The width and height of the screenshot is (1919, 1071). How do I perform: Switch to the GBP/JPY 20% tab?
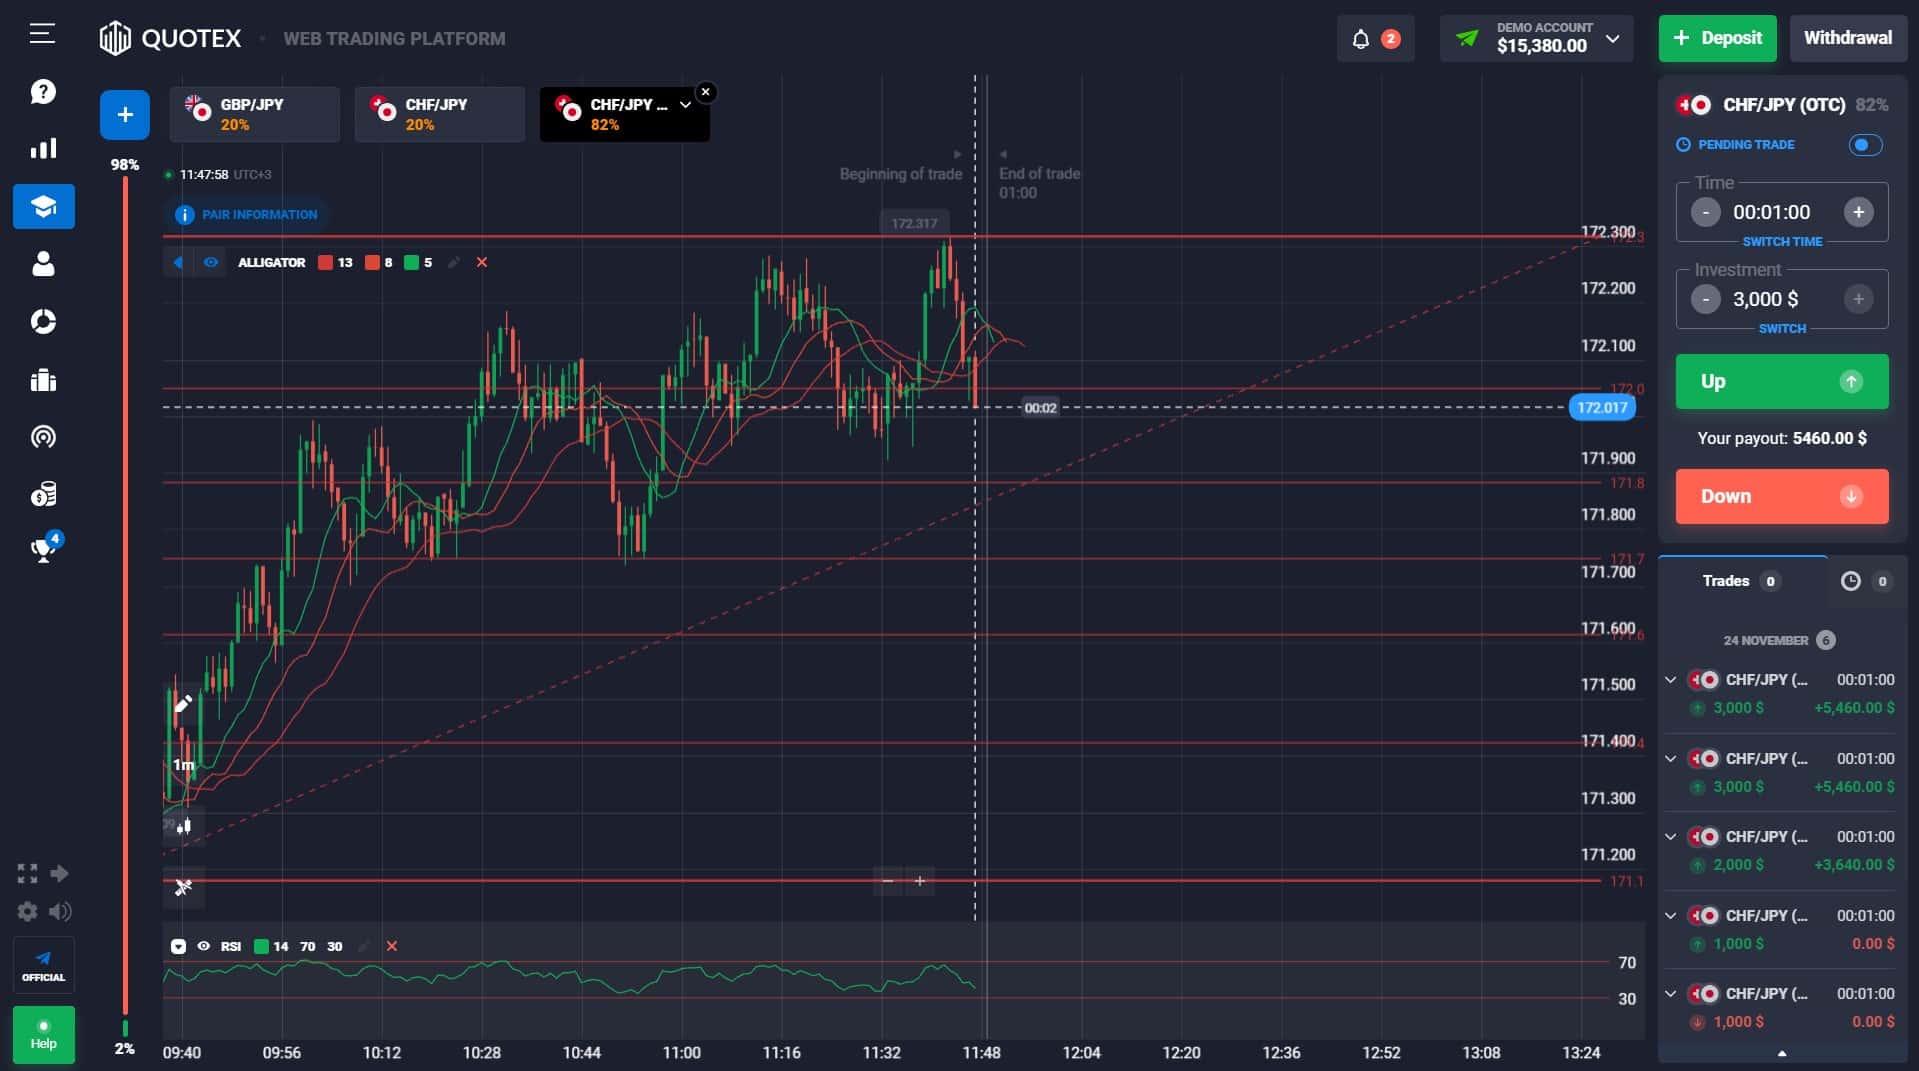[x=255, y=114]
